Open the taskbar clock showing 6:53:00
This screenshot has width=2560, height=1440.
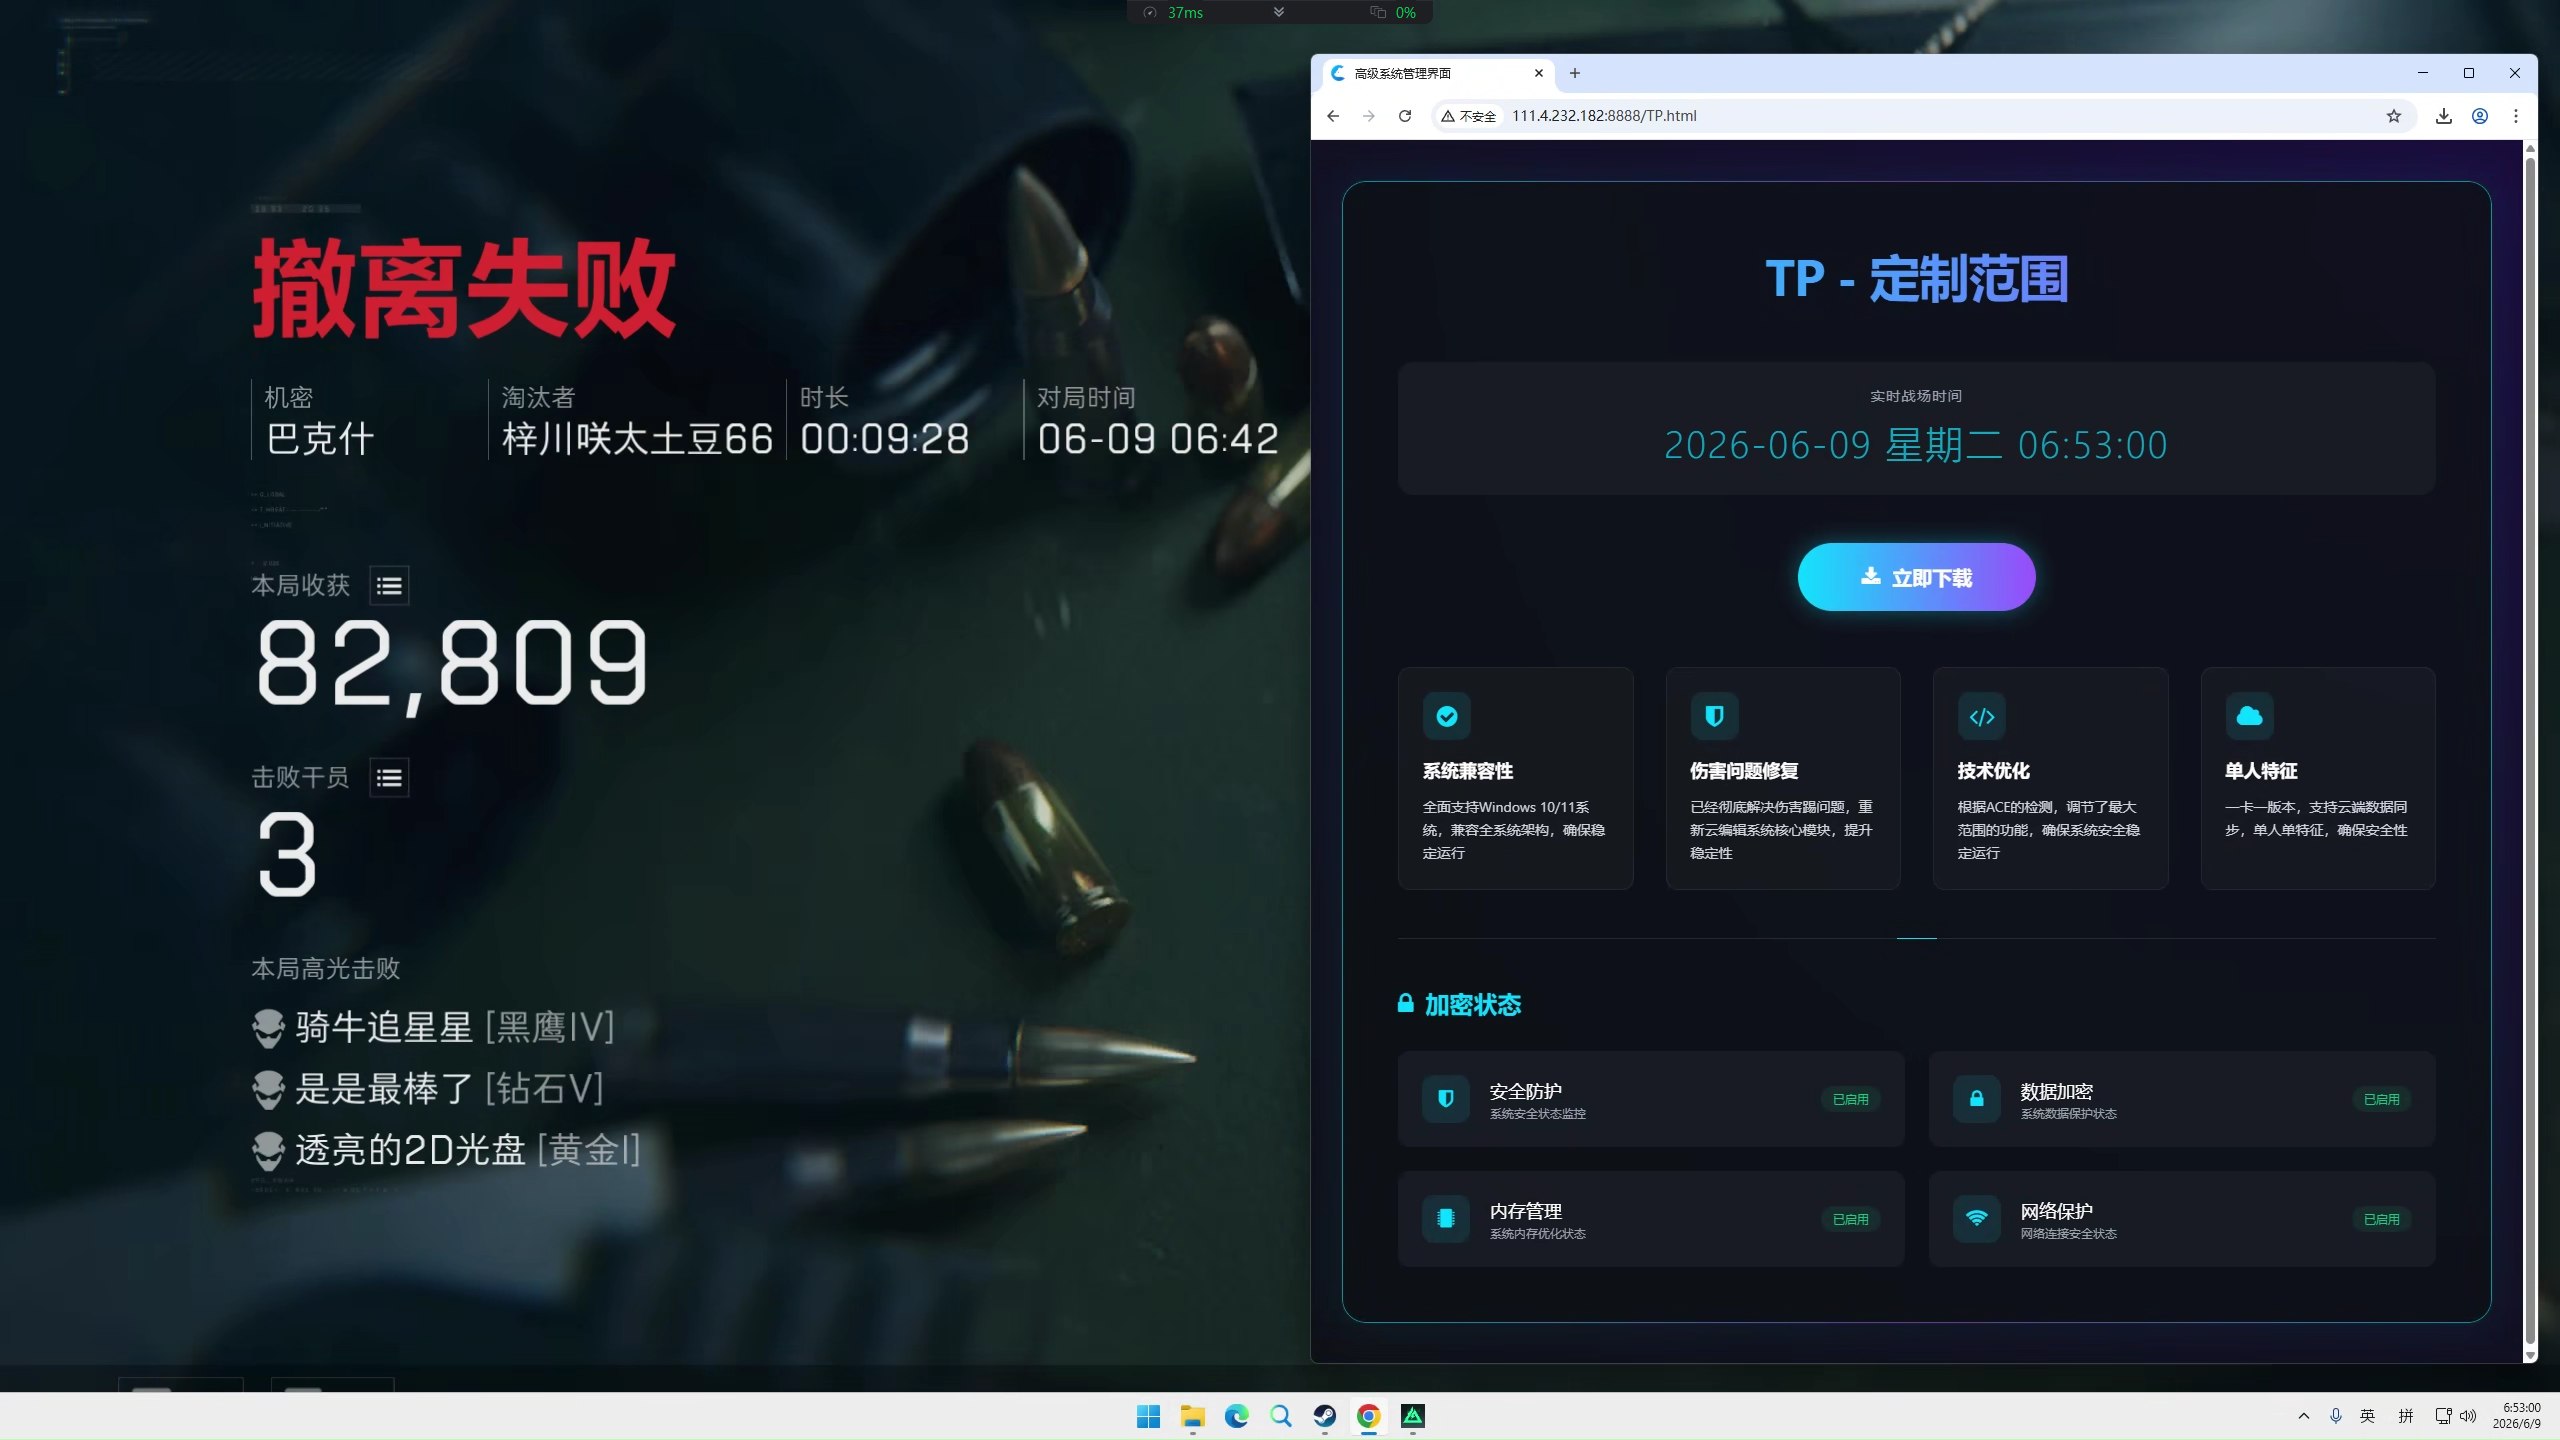tap(2516, 1416)
